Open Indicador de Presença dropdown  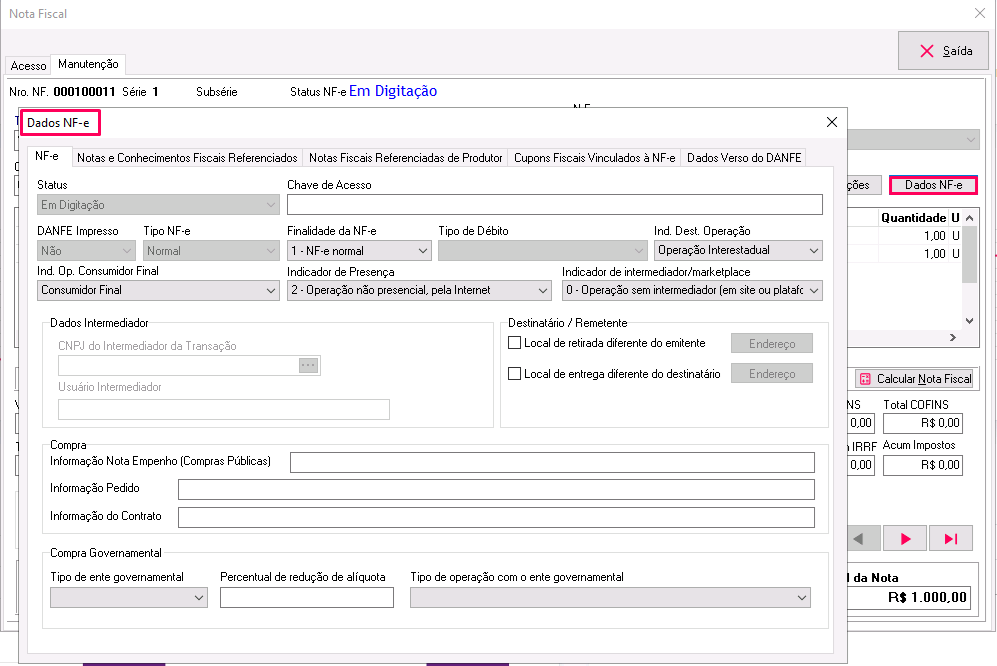[x=542, y=291]
